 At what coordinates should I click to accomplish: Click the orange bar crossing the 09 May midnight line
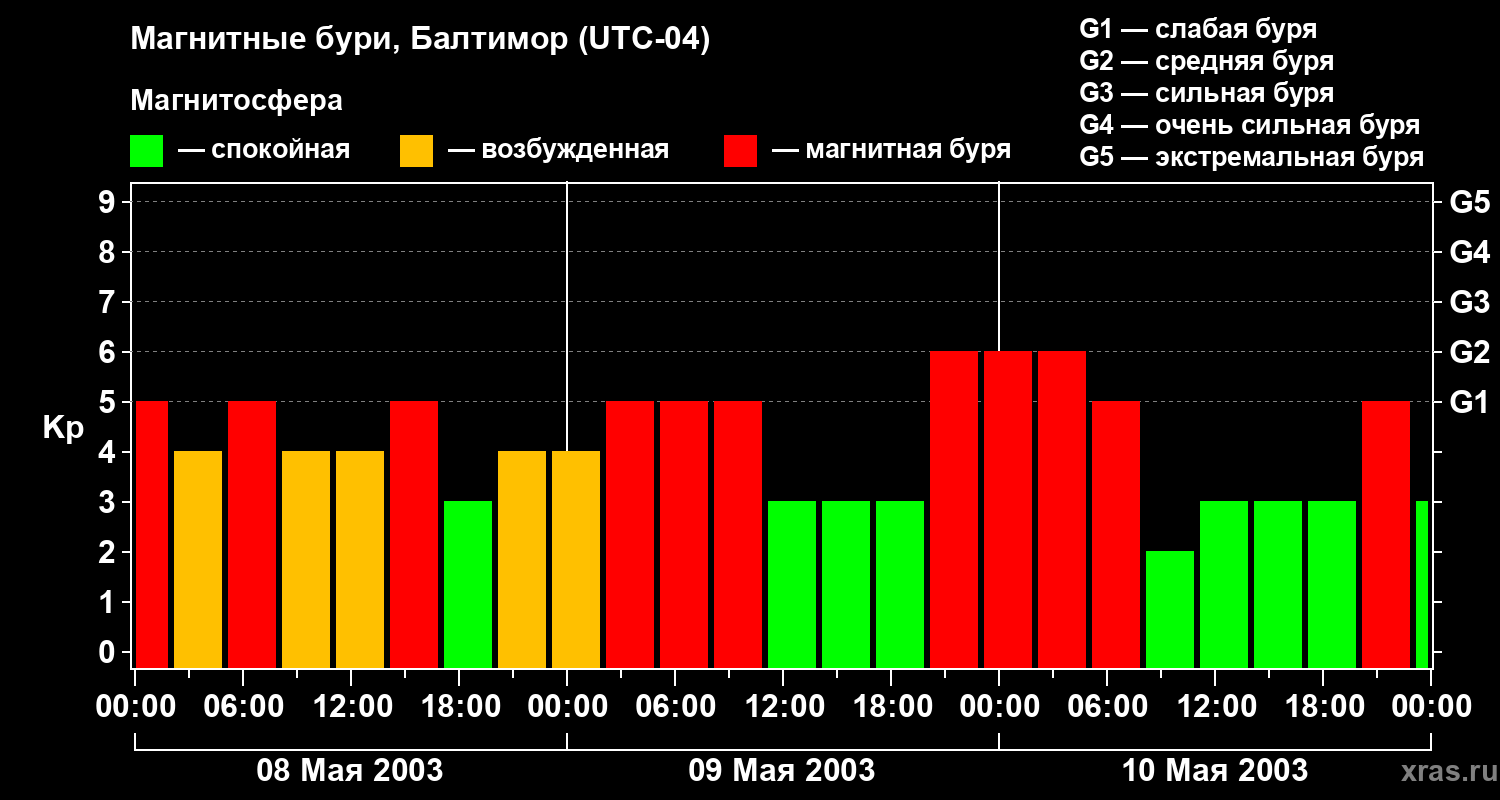click(x=576, y=560)
